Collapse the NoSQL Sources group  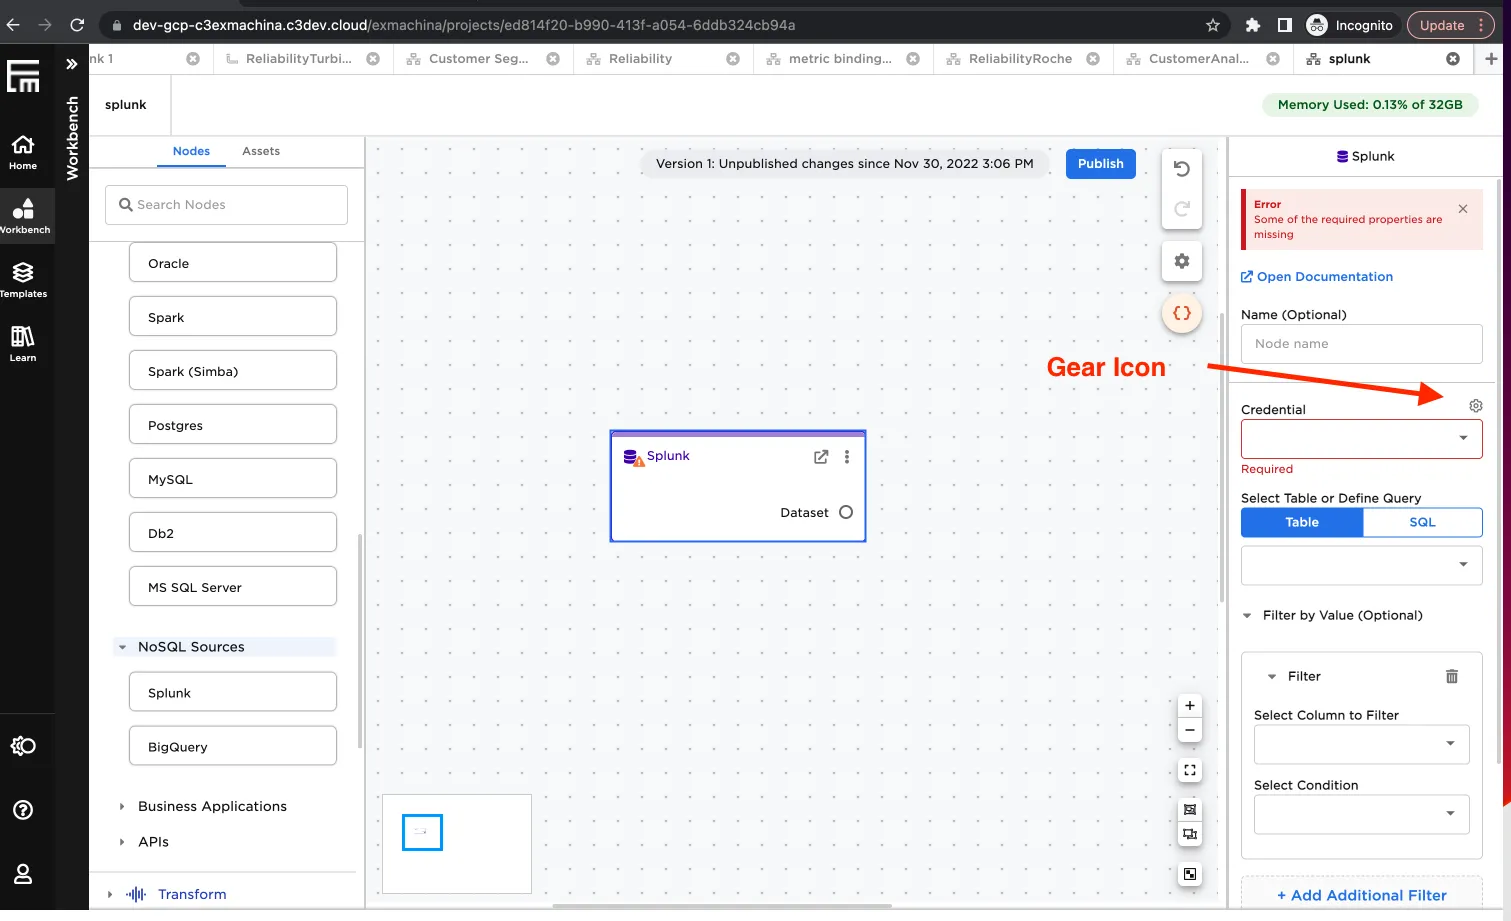point(123,647)
